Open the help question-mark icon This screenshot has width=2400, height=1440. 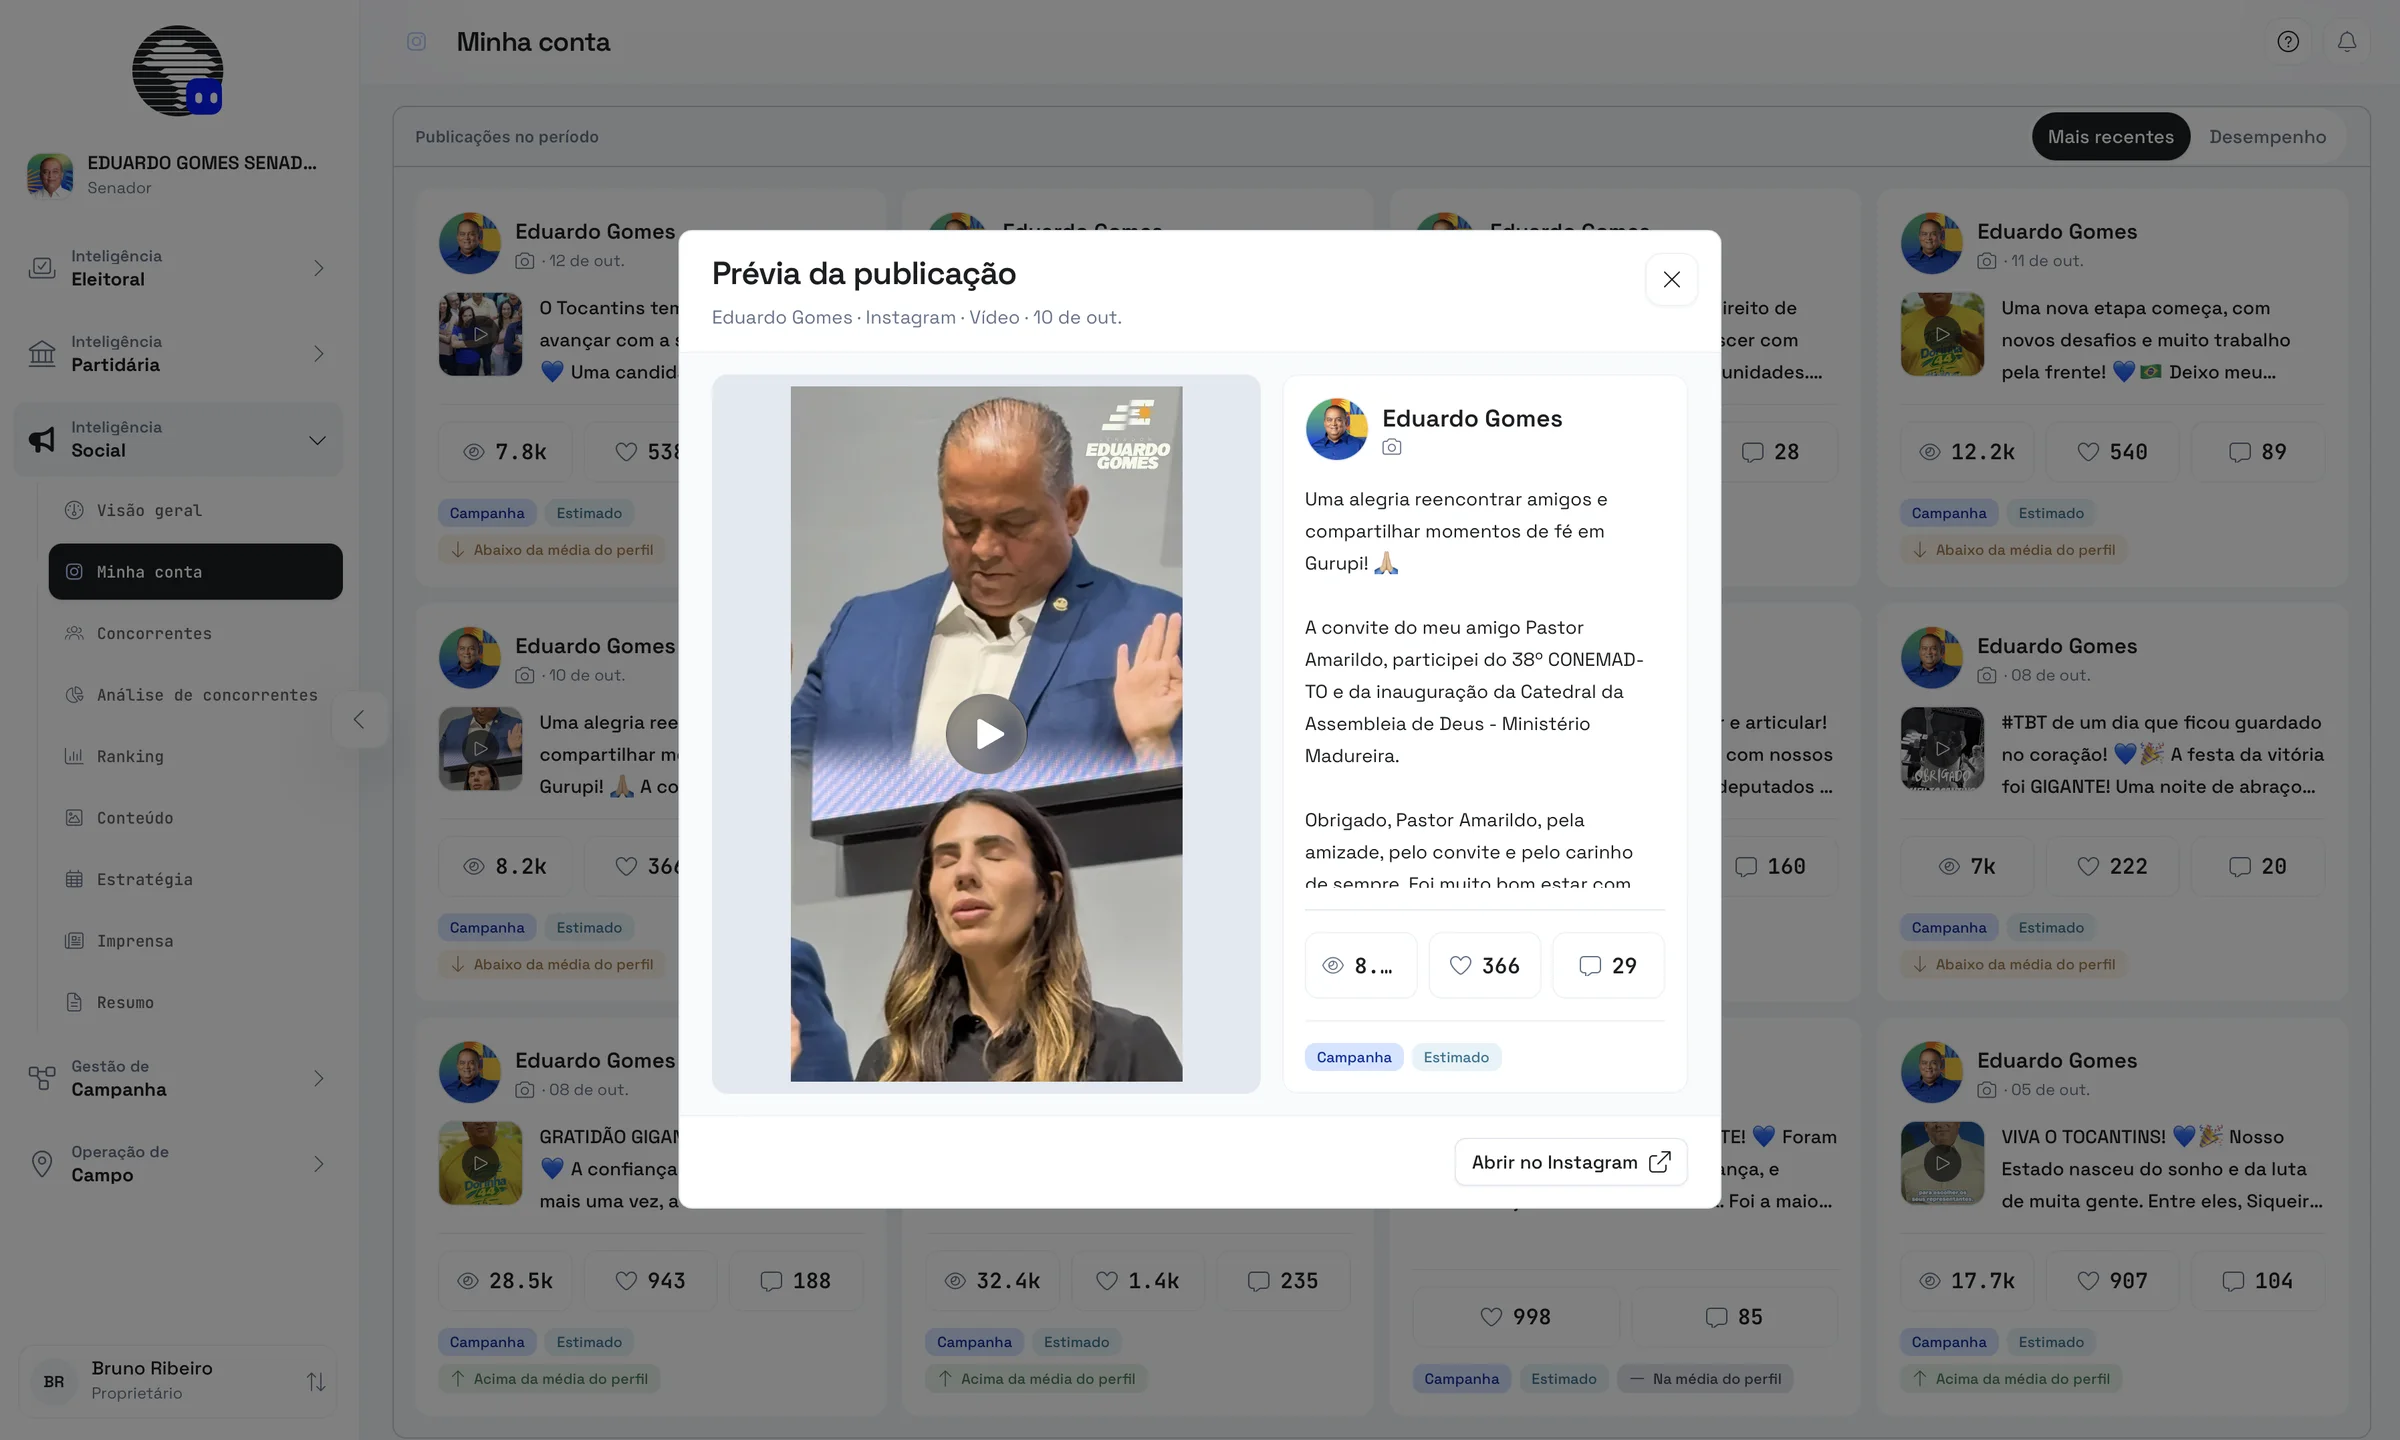click(2288, 42)
